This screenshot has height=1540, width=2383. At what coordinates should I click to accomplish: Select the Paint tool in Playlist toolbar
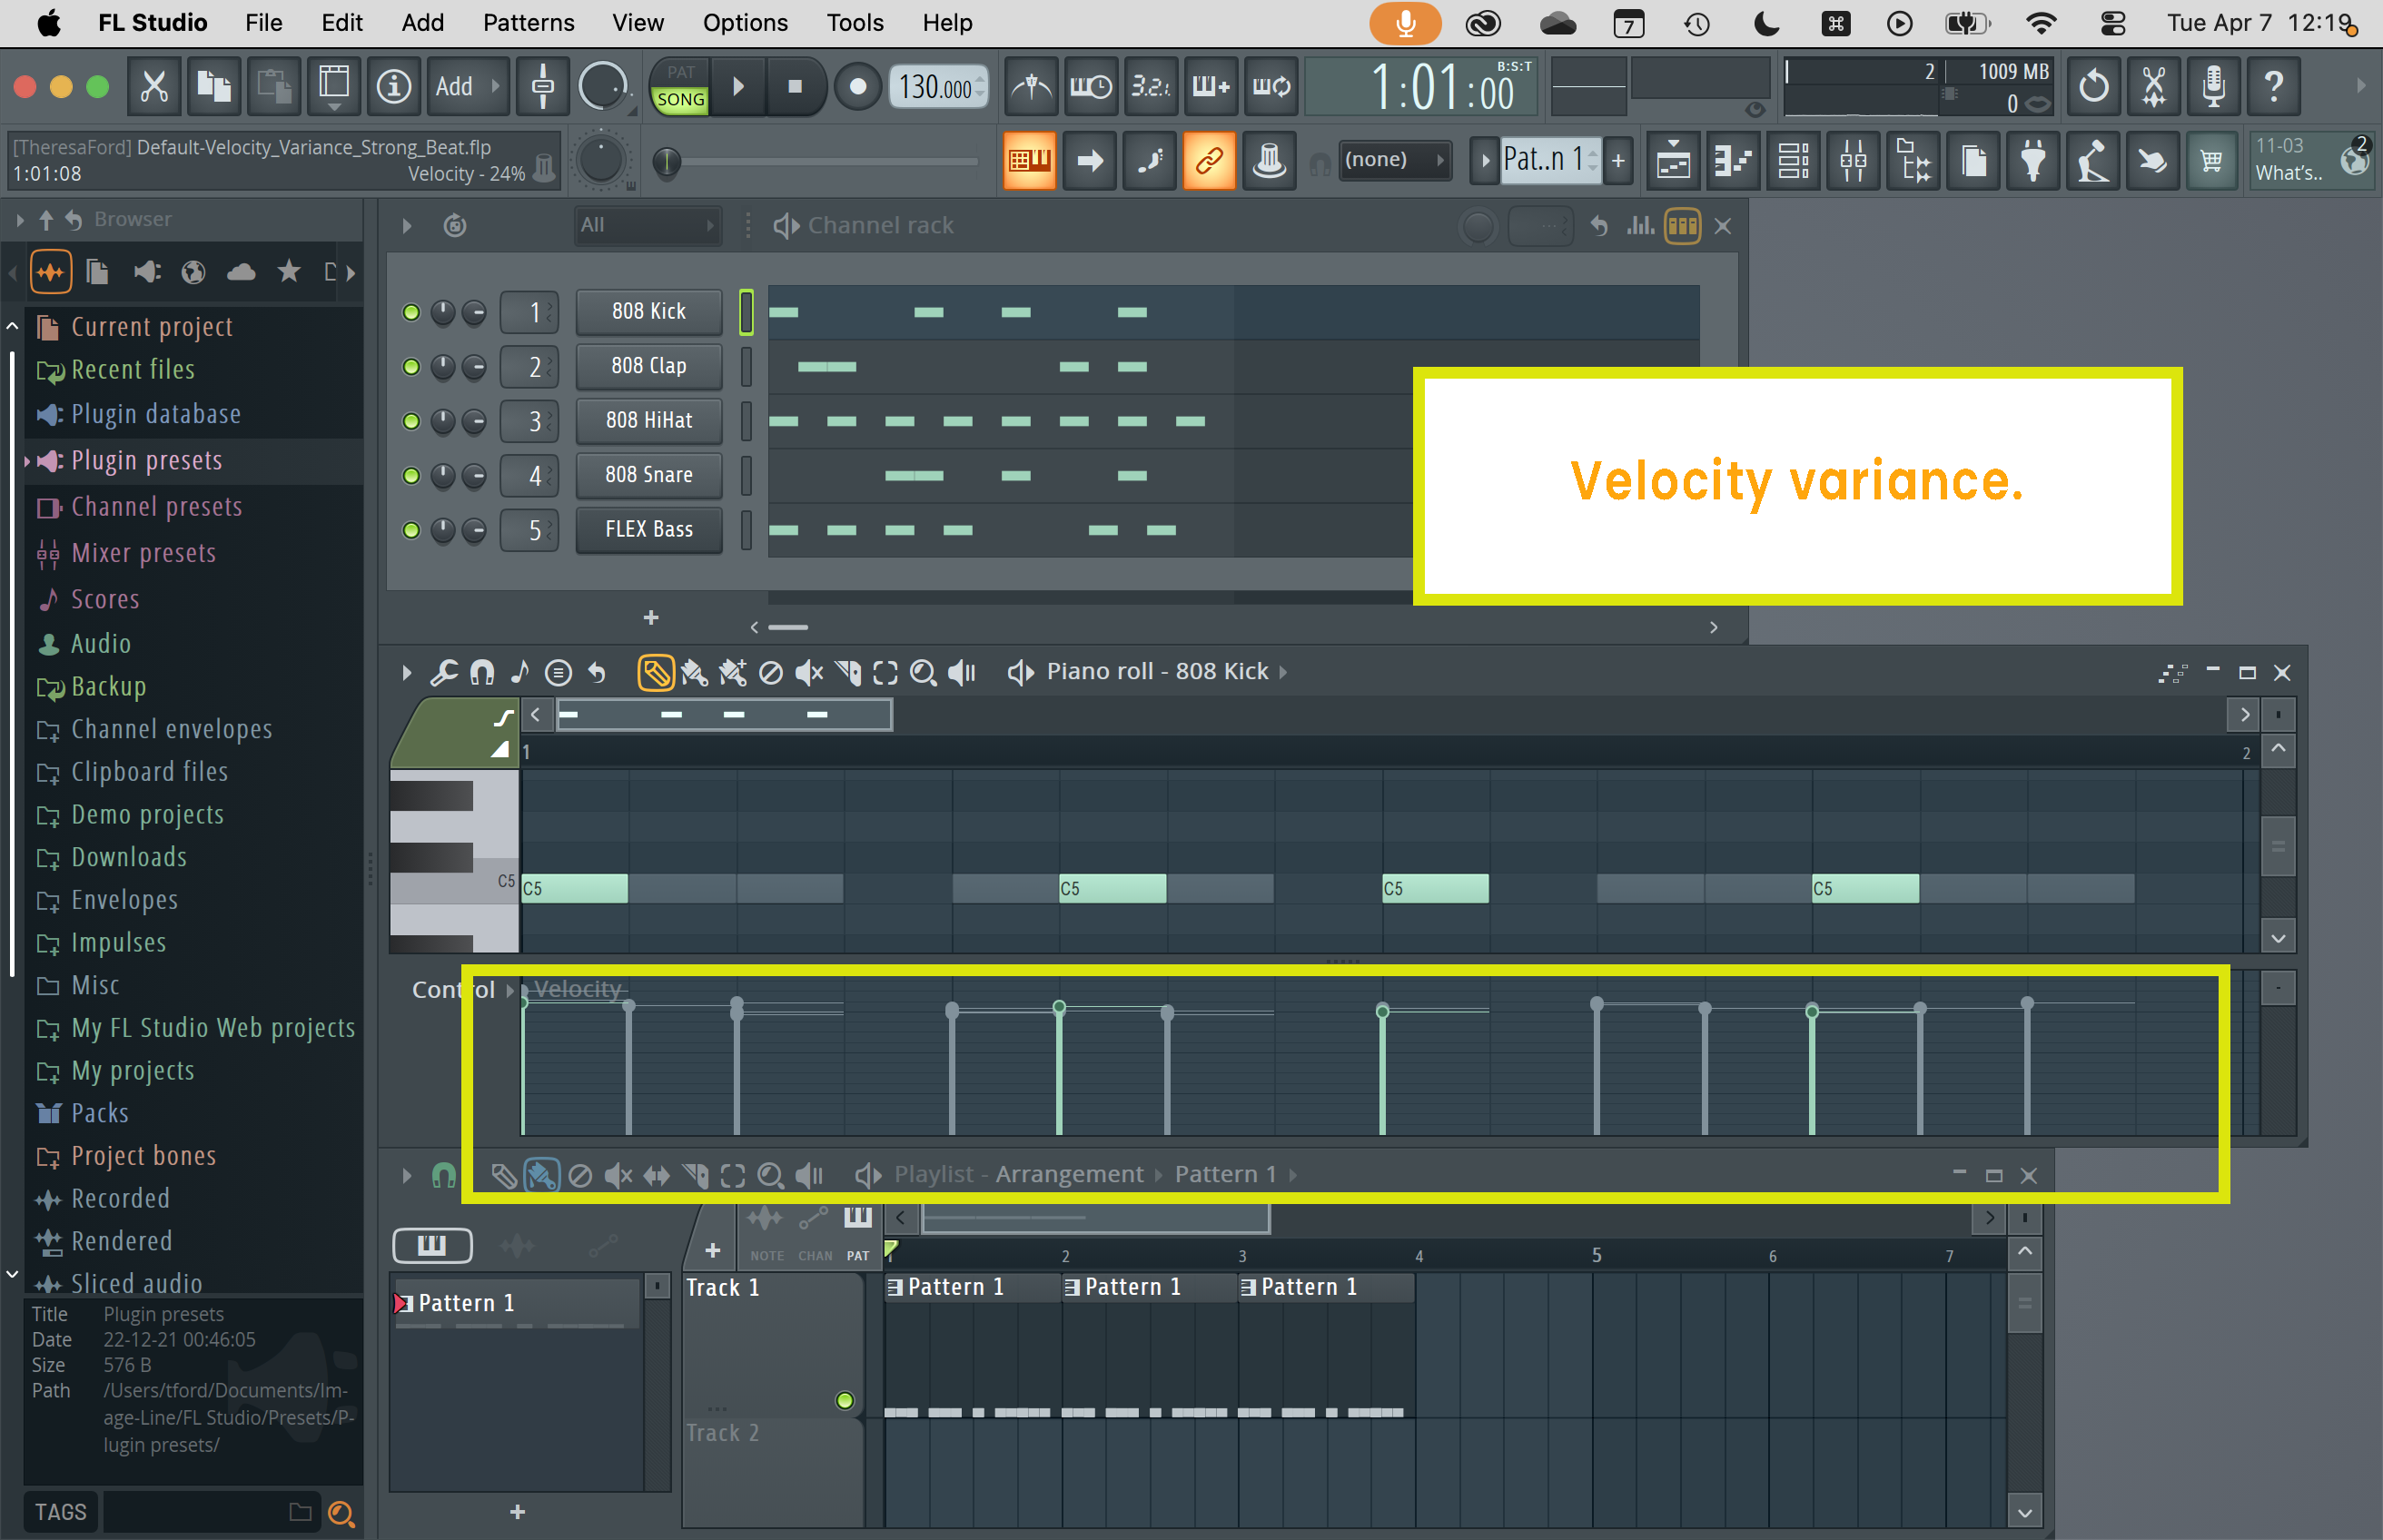click(x=541, y=1175)
